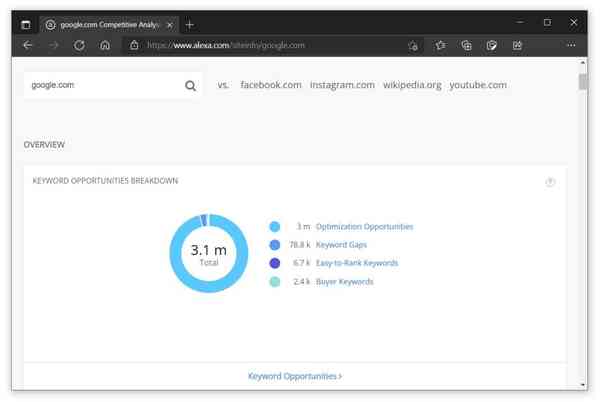Add this page to favorites star icon
The height and width of the screenshot is (402, 600).
point(413,46)
